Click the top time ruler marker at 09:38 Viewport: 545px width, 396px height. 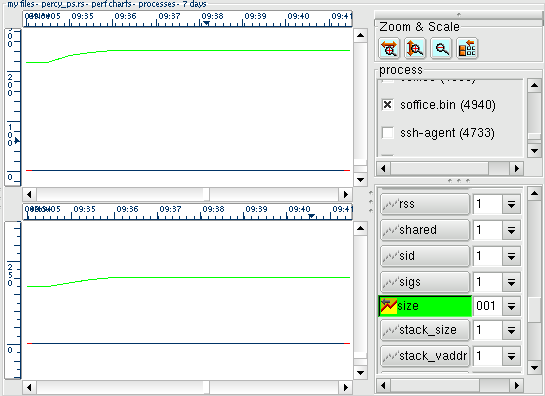206,23
